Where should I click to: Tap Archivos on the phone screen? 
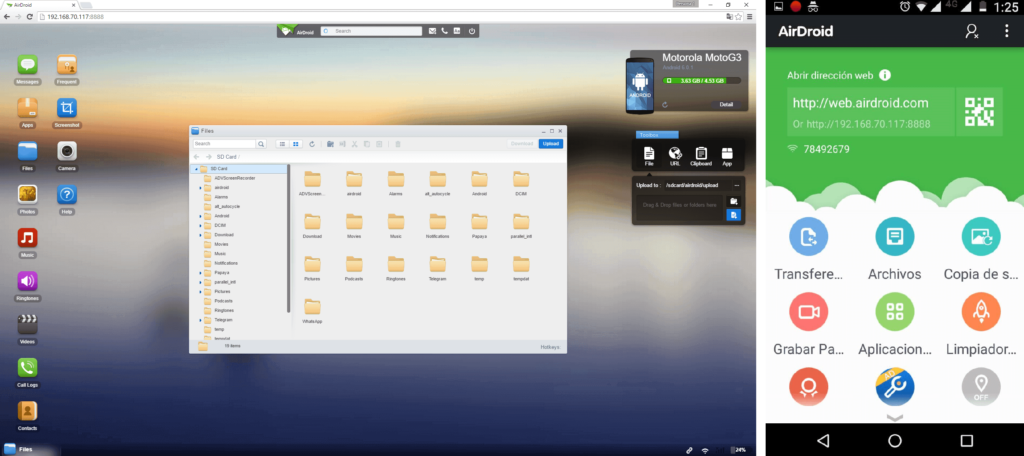[x=895, y=236]
